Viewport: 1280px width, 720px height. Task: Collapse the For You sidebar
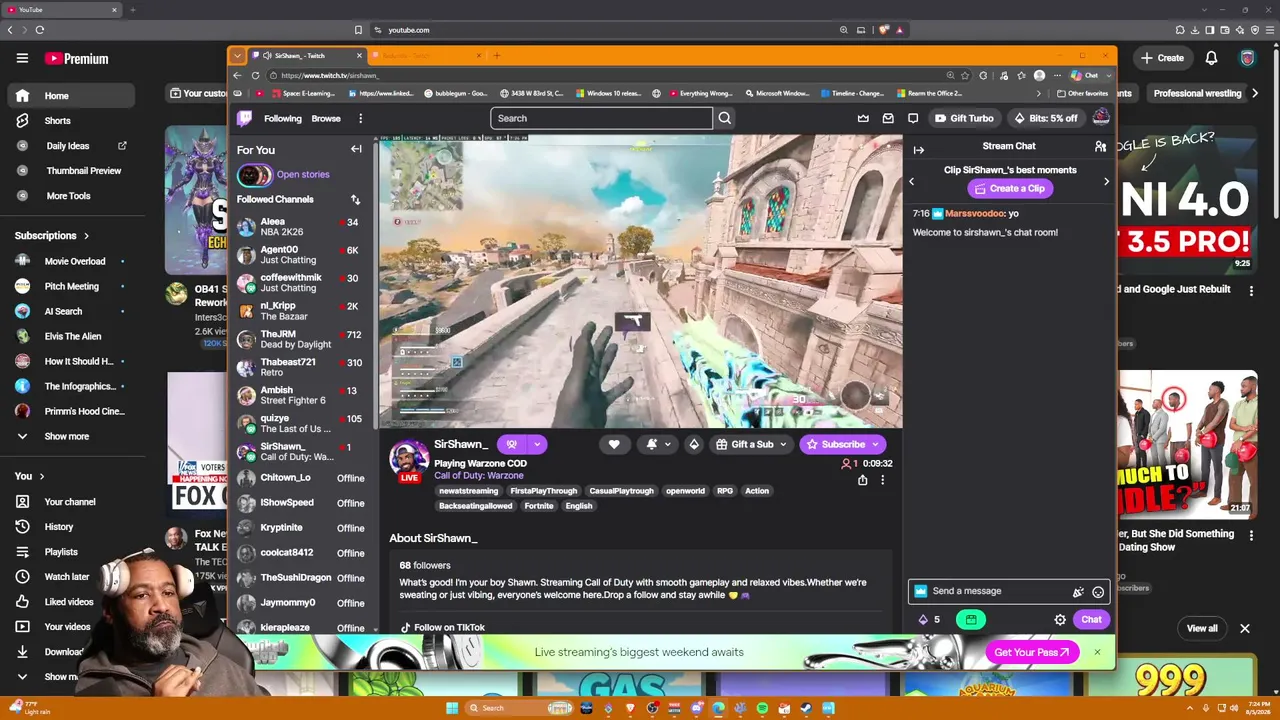pos(356,149)
